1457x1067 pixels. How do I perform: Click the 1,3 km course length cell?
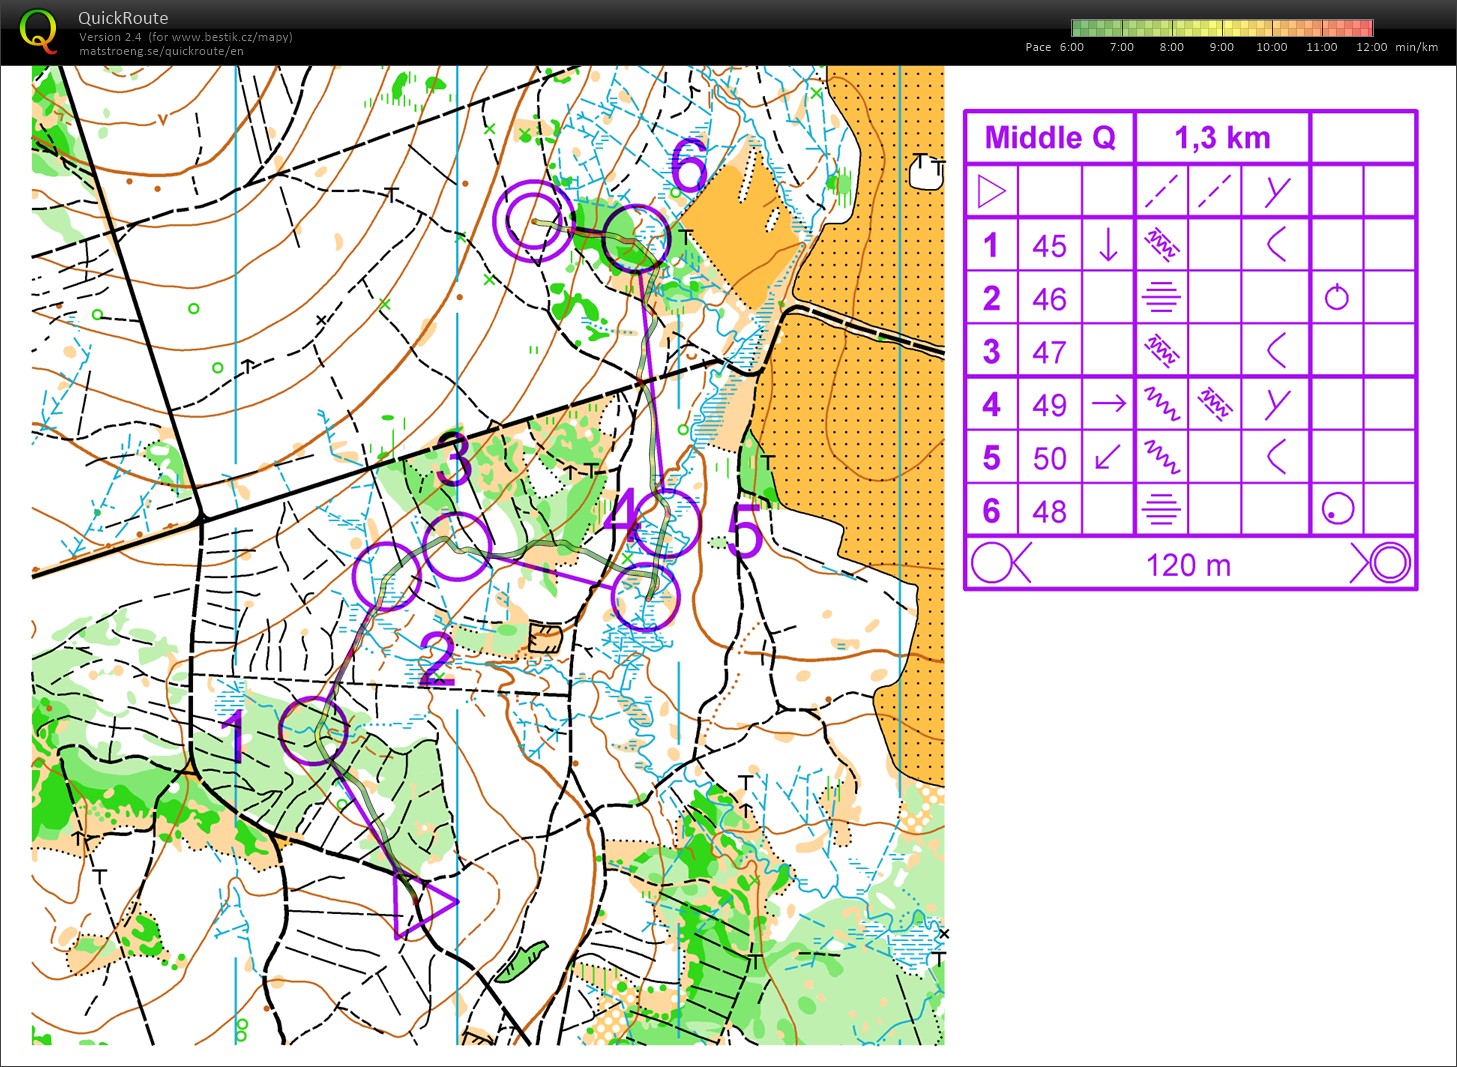(x=1222, y=138)
